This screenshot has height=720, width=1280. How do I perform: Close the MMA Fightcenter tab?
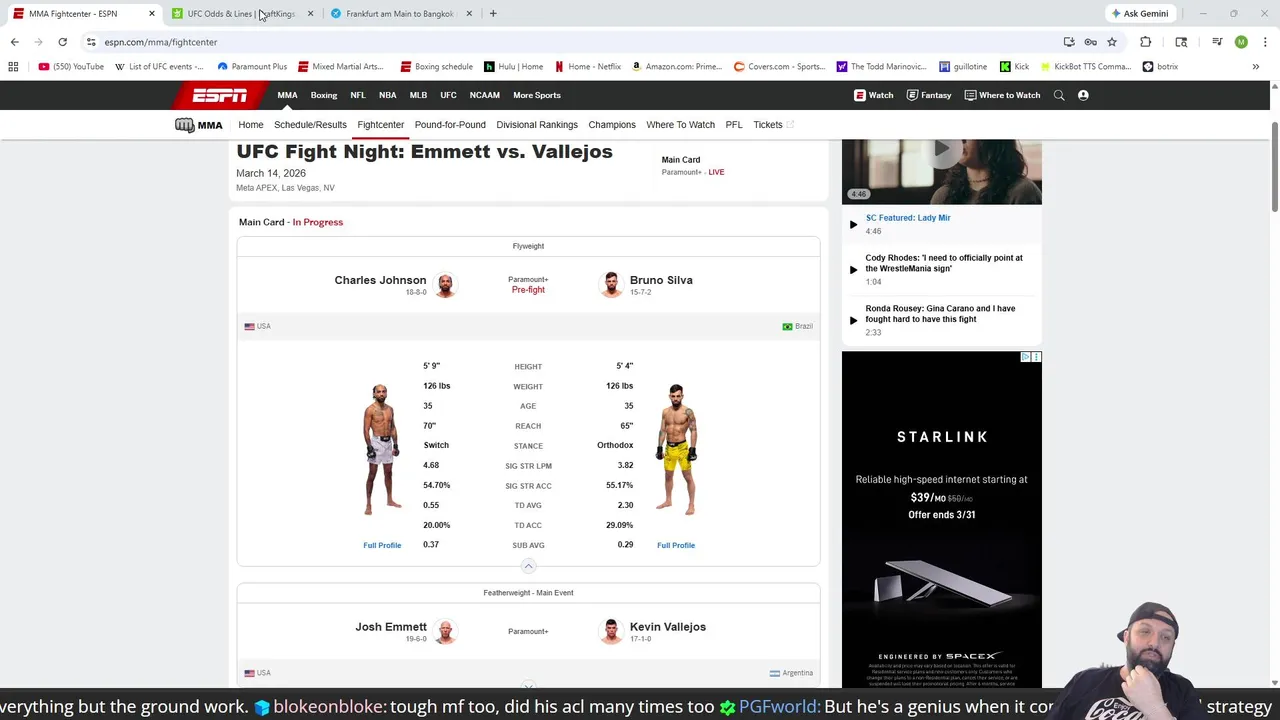point(152,14)
